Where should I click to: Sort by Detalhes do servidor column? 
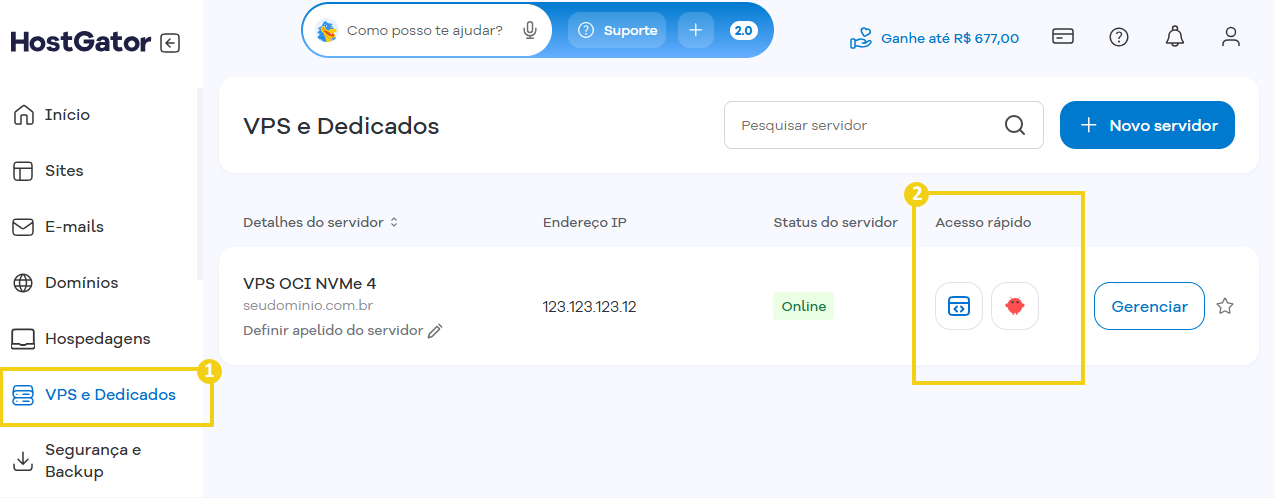pos(320,222)
